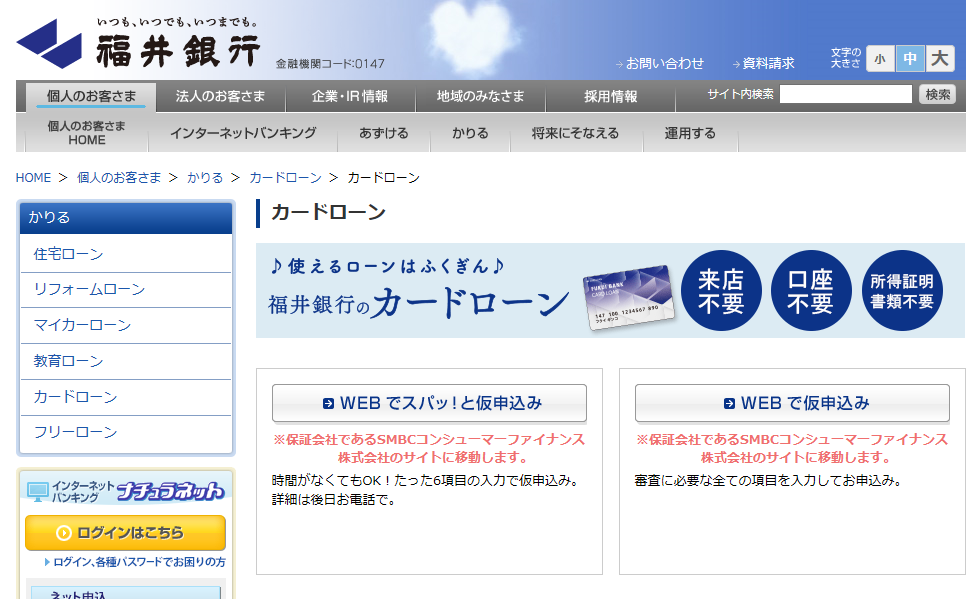Screen dimensions: 980x599
Task: Click the 来店不要 circle badge
Action: coord(721,291)
